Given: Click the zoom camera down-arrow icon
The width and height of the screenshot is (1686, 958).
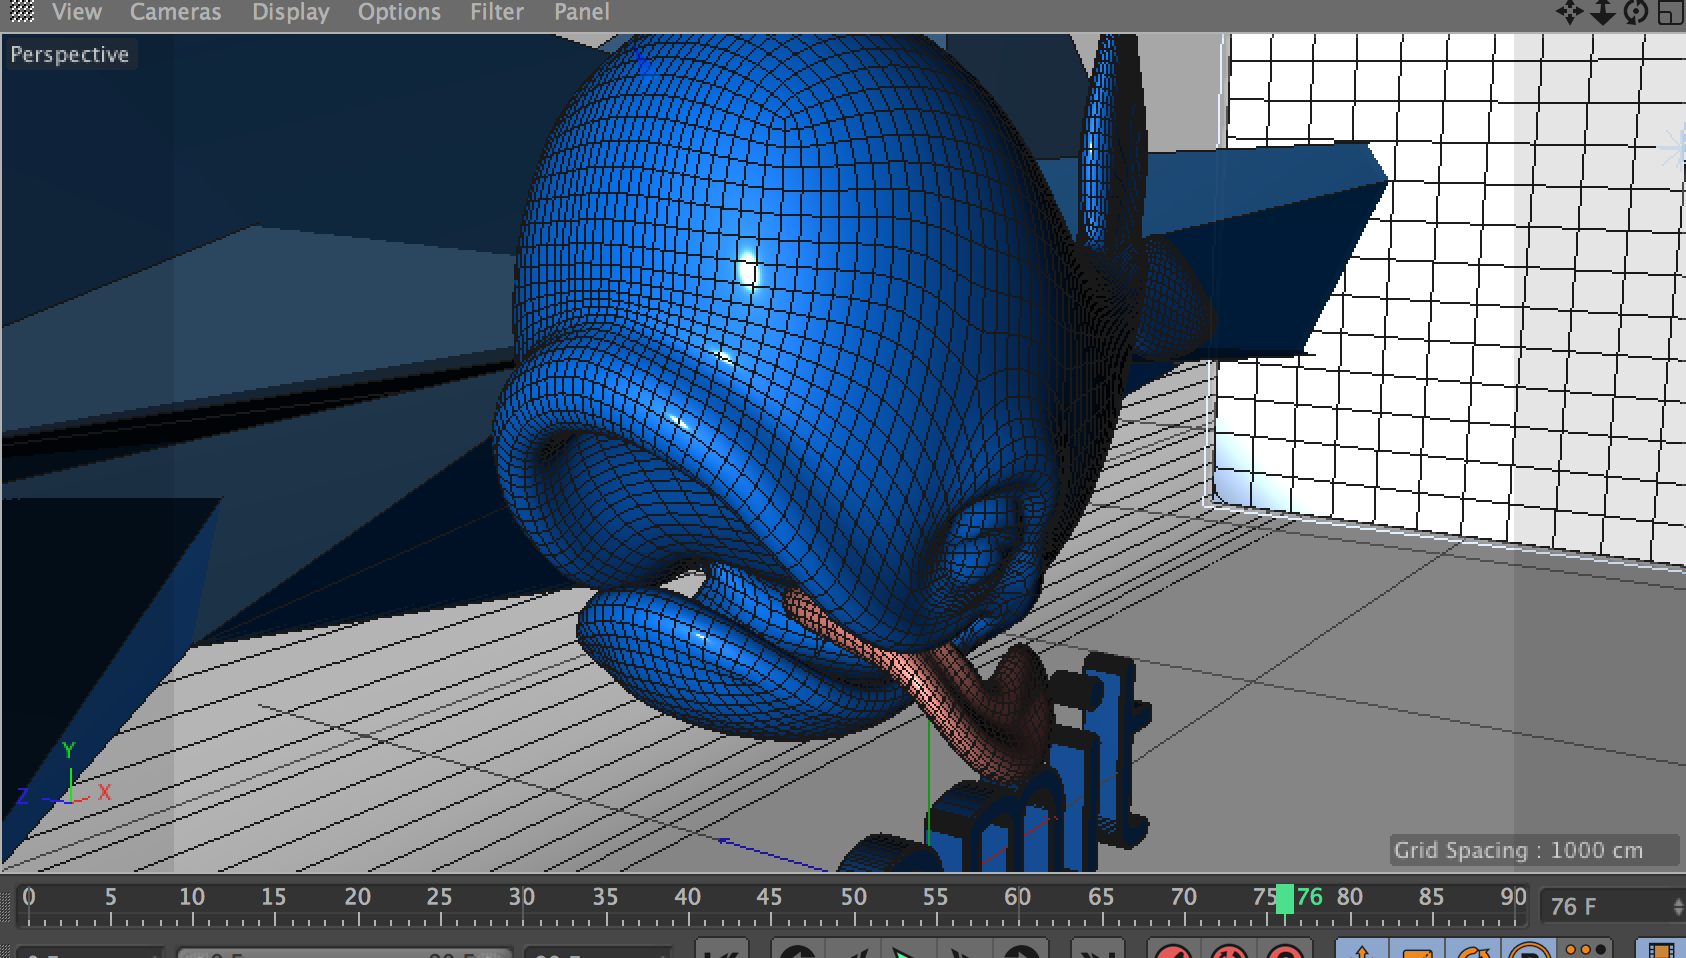Looking at the screenshot, I should tap(1602, 13).
